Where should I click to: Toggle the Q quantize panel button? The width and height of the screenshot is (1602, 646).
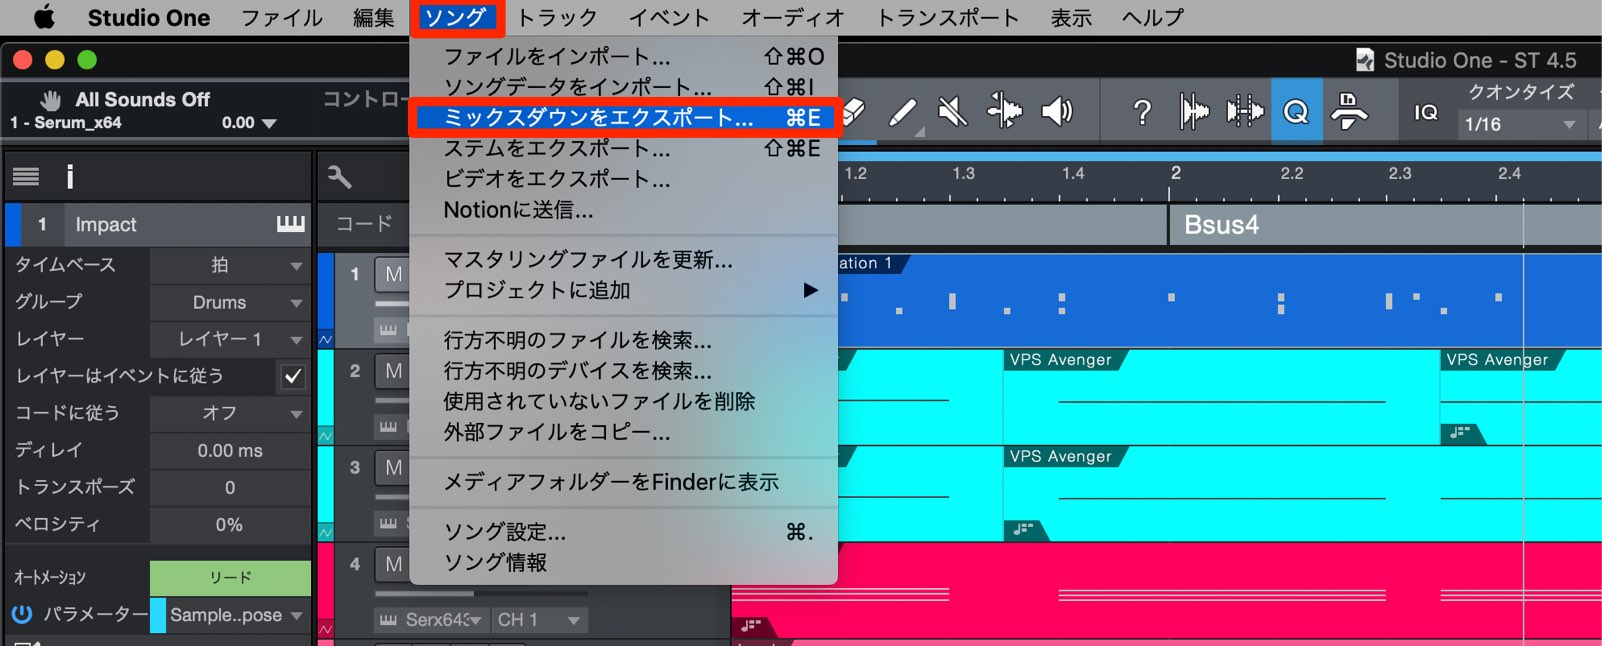(1296, 111)
